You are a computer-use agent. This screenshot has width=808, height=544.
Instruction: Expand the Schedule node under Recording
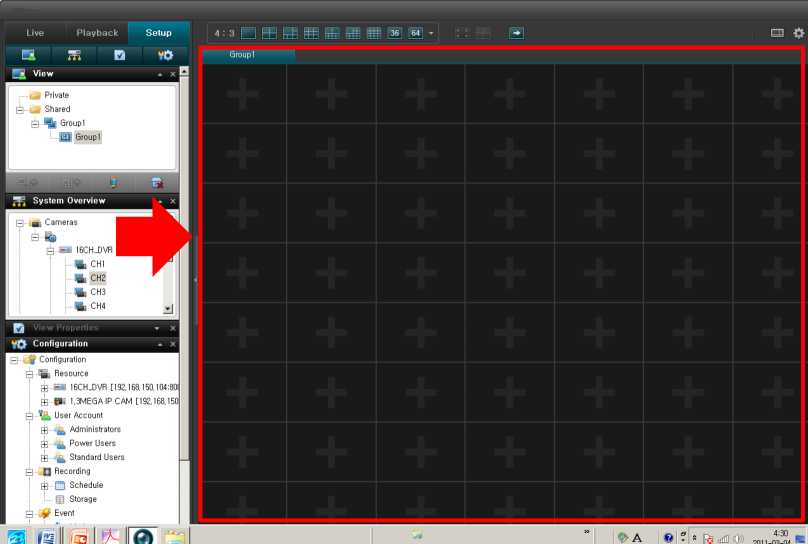pyautogui.click(x=45, y=485)
